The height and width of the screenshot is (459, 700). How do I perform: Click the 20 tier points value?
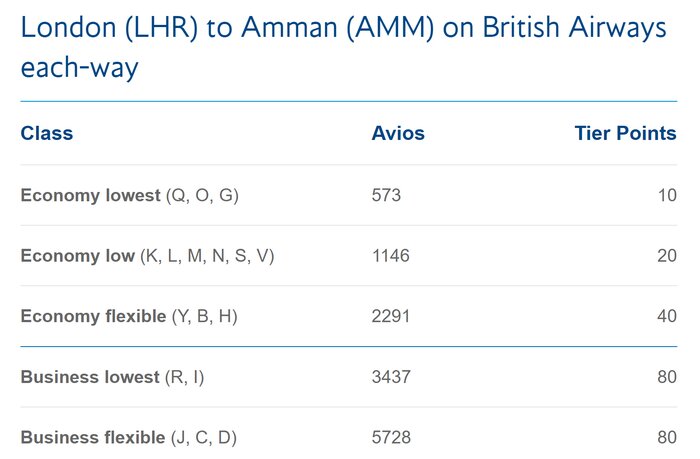pos(667,256)
